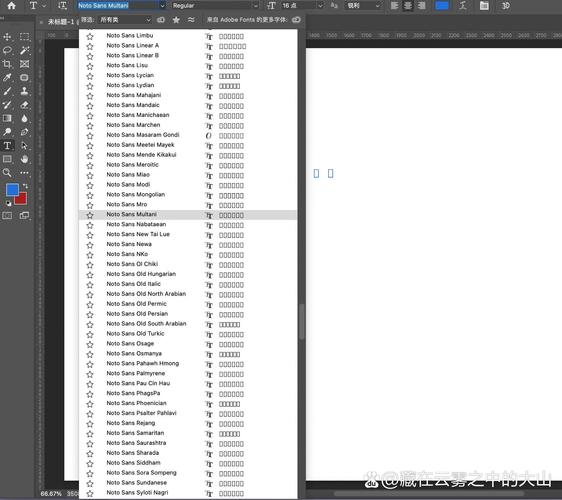
Task: Choose Noto Sans Phoenician from list
Action: click(x=188, y=404)
